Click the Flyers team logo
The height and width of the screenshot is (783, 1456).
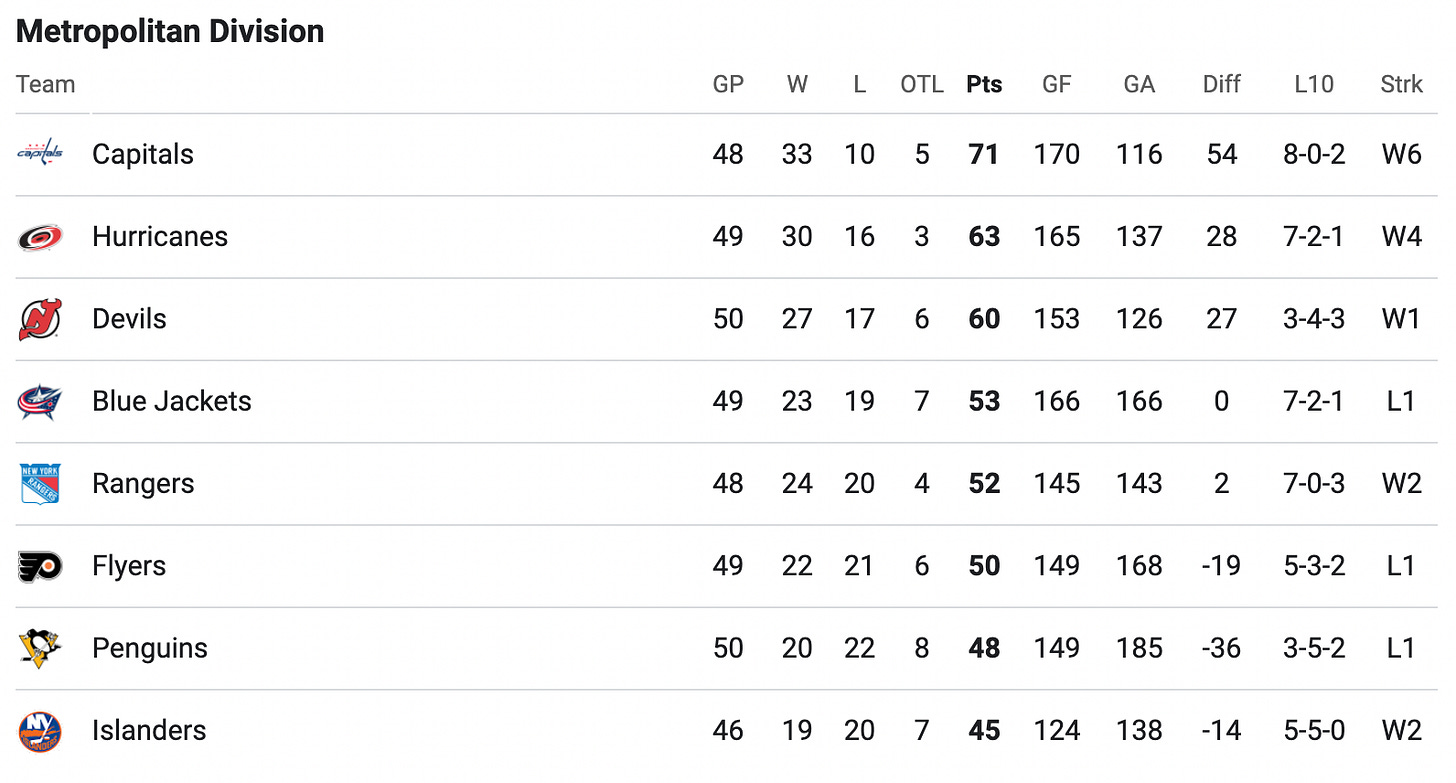pos(40,566)
